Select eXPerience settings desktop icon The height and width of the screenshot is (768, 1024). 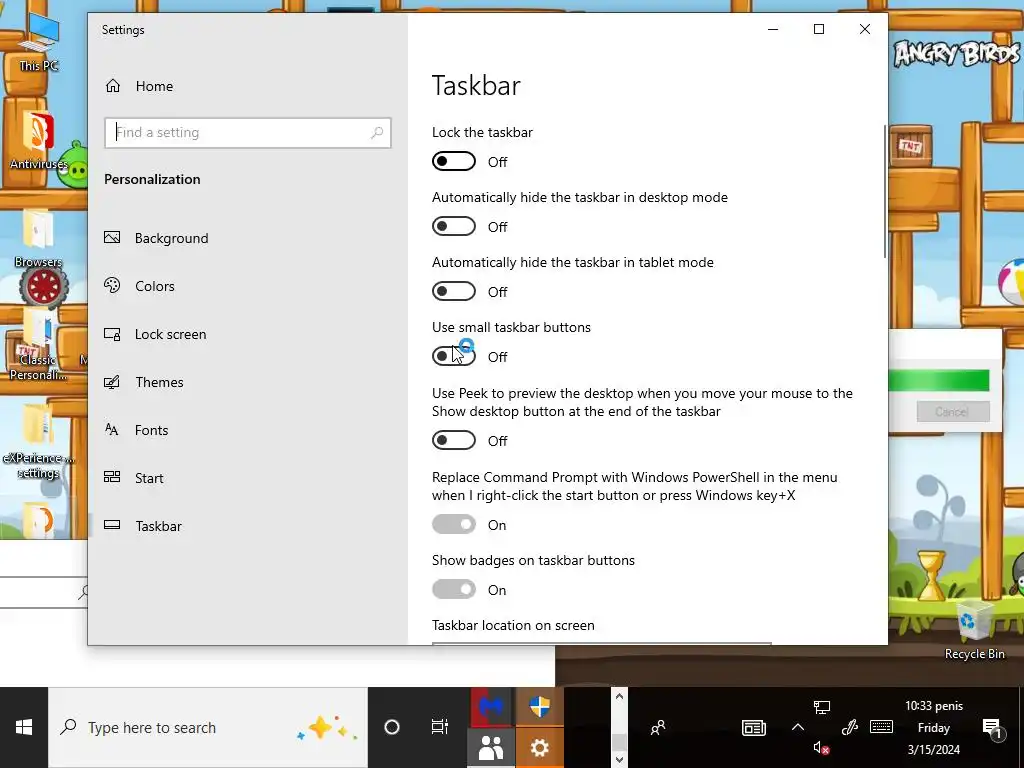(x=38, y=443)
